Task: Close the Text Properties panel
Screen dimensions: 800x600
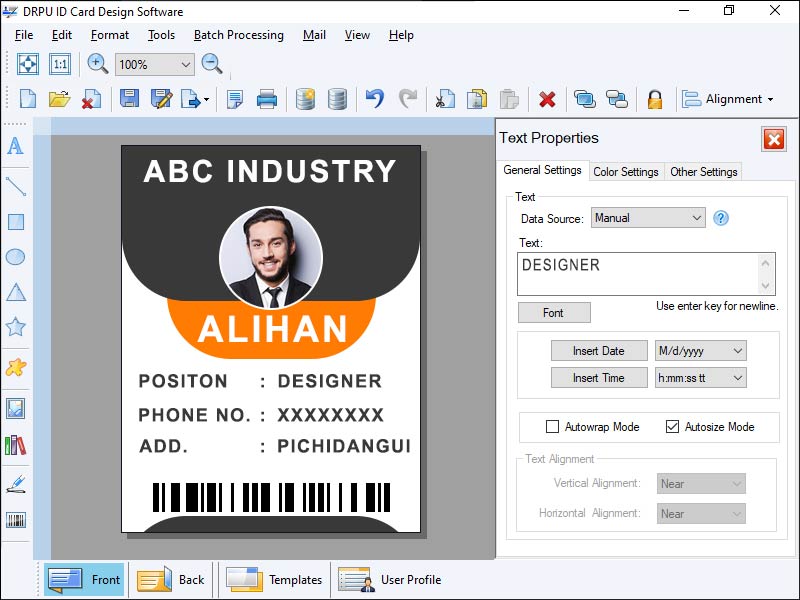Action: [x=774, y=139]
